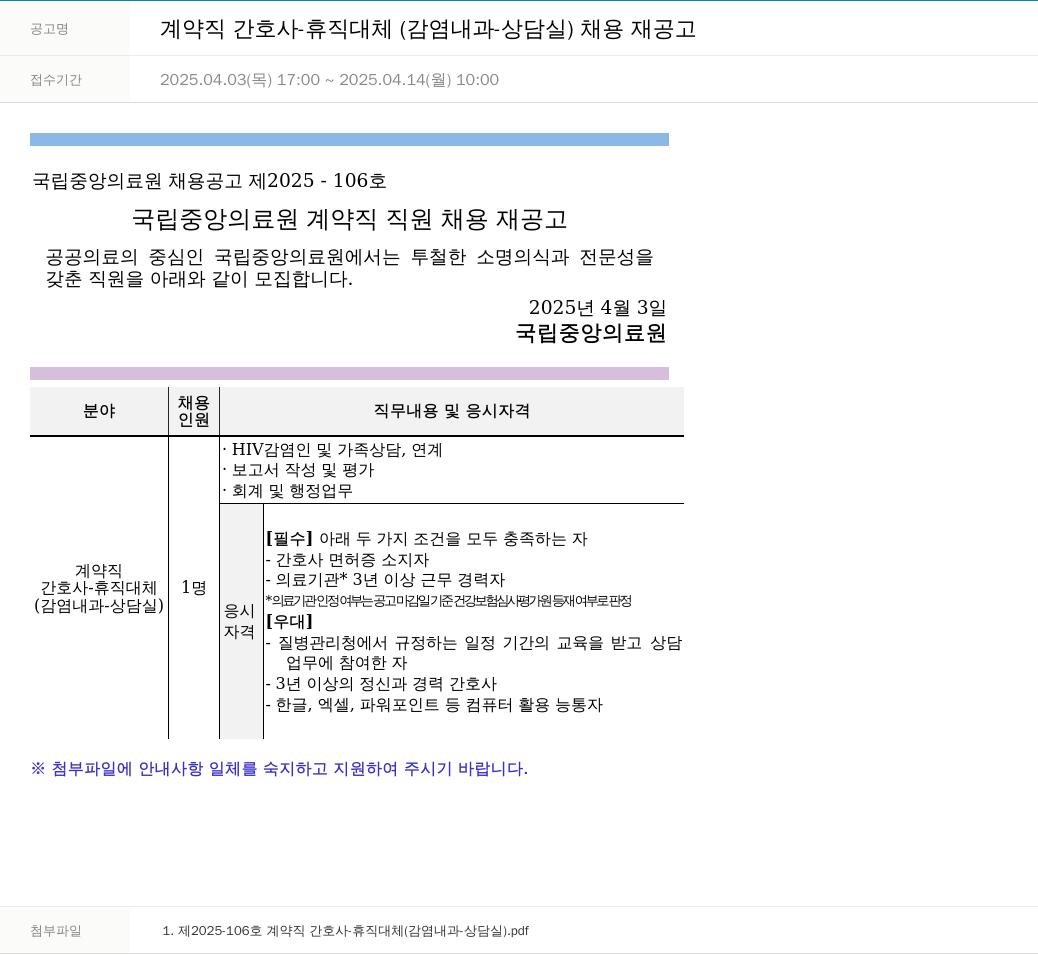Click the date 2025년 4월 3일
The height and width of the screenshot is (955, 1038).
(597, 307)
